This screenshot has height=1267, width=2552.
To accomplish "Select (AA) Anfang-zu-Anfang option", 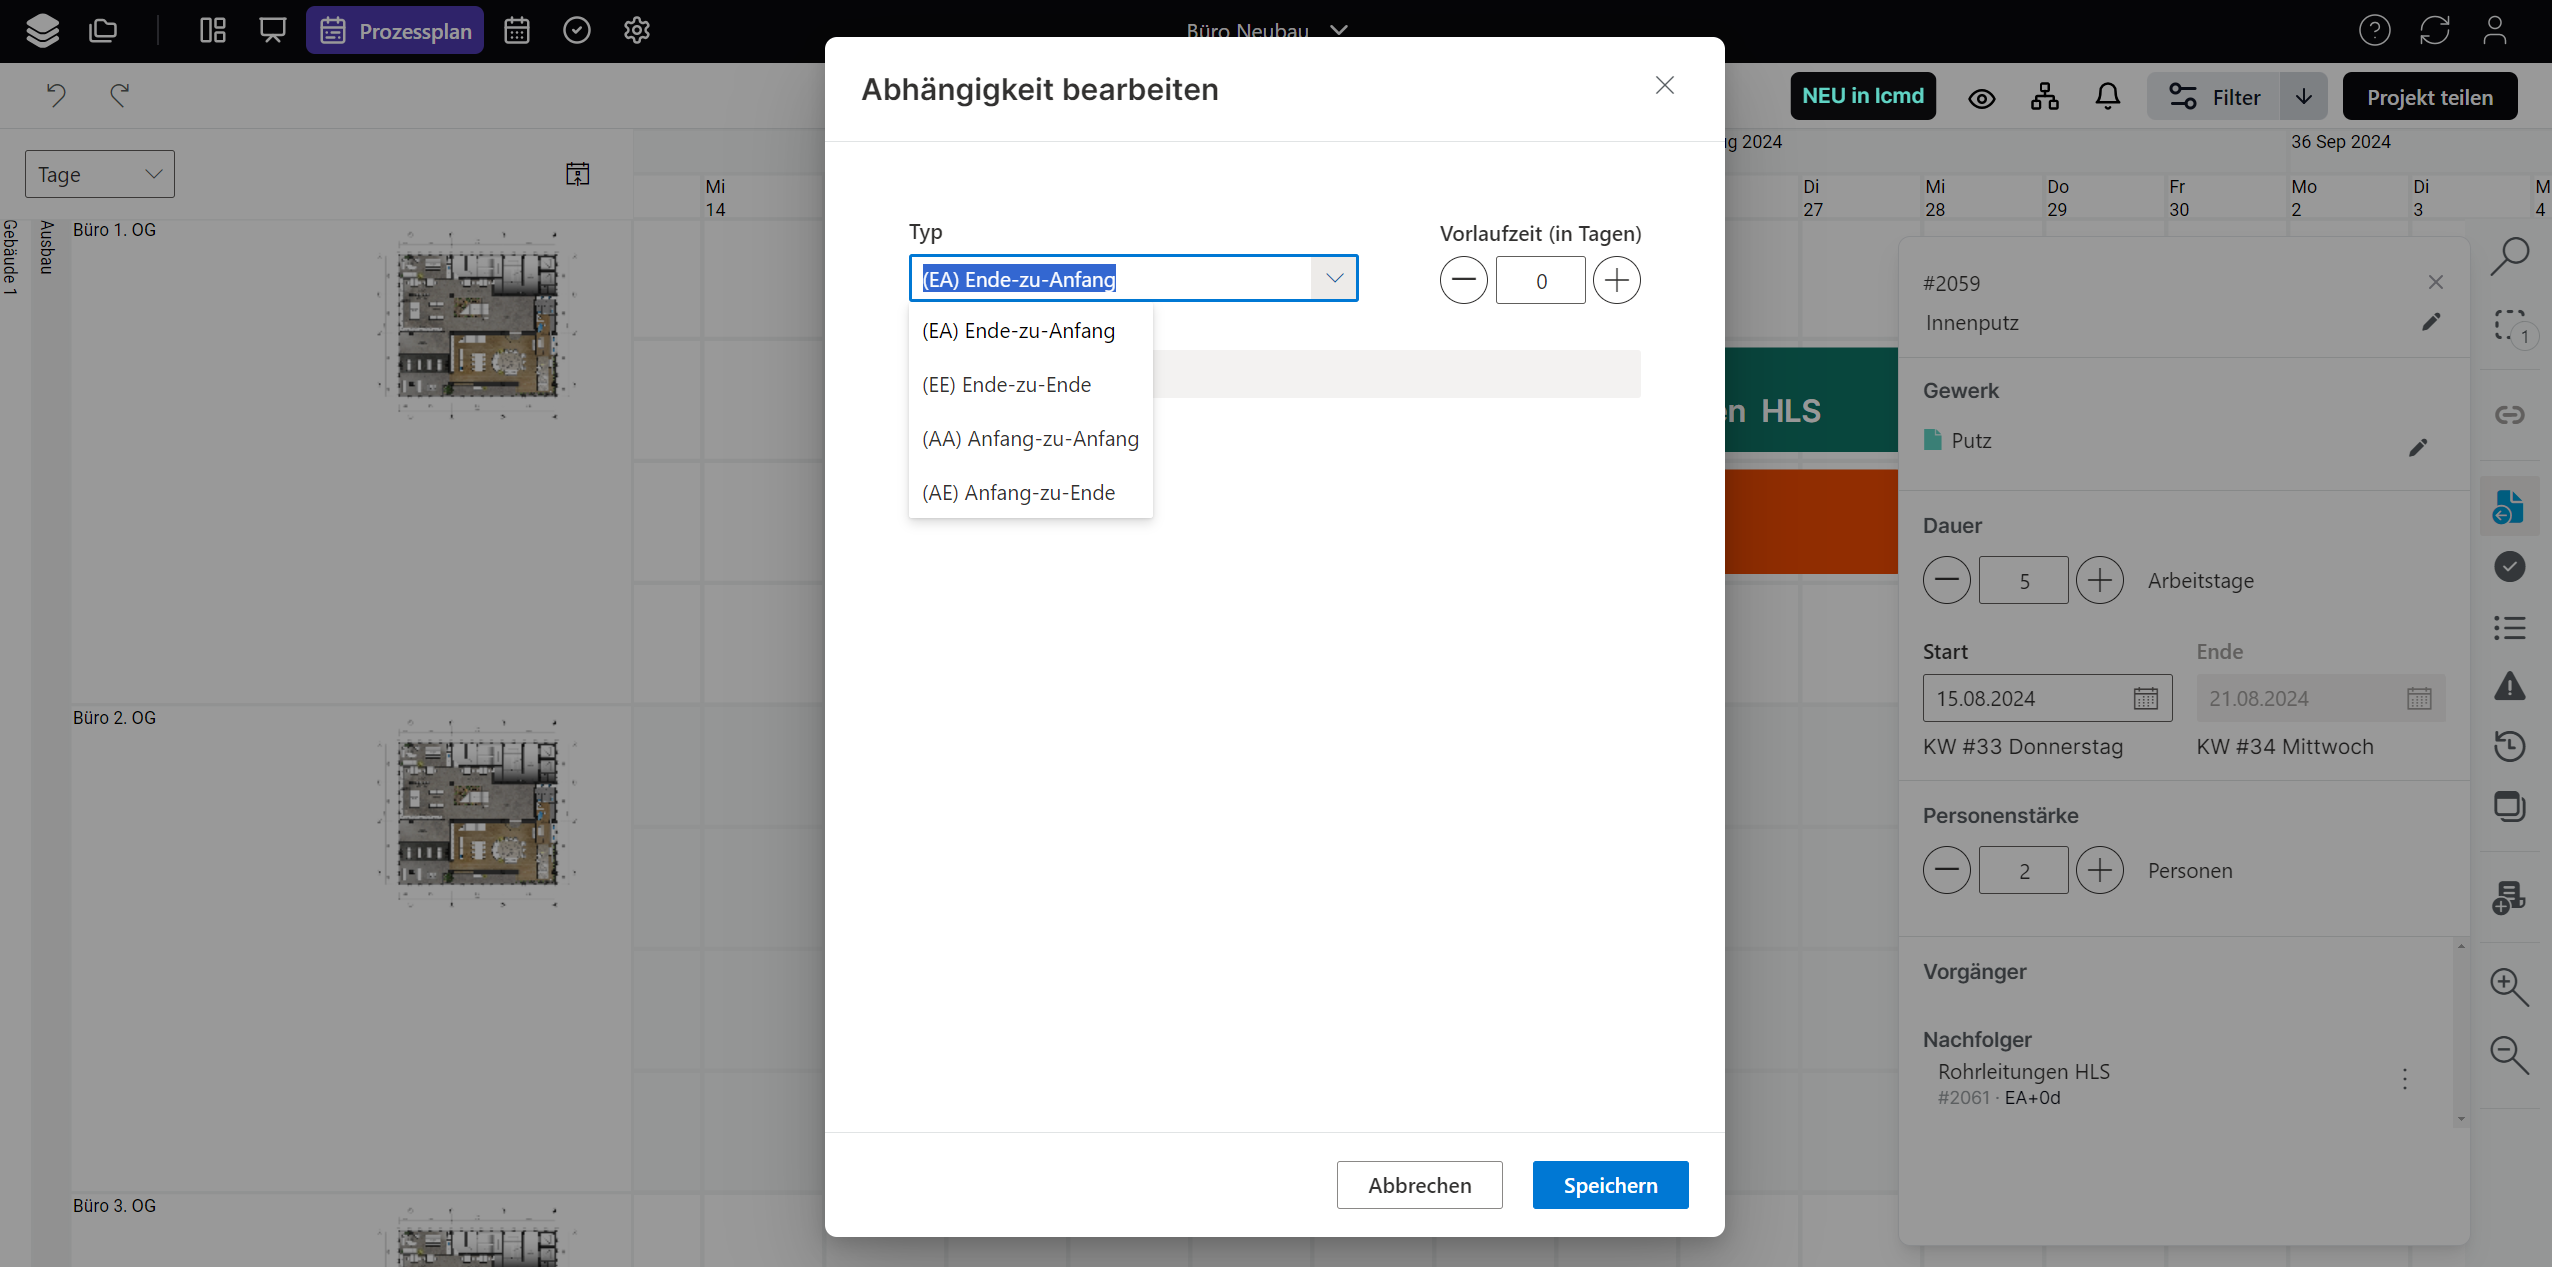I will click(1030, 439).
